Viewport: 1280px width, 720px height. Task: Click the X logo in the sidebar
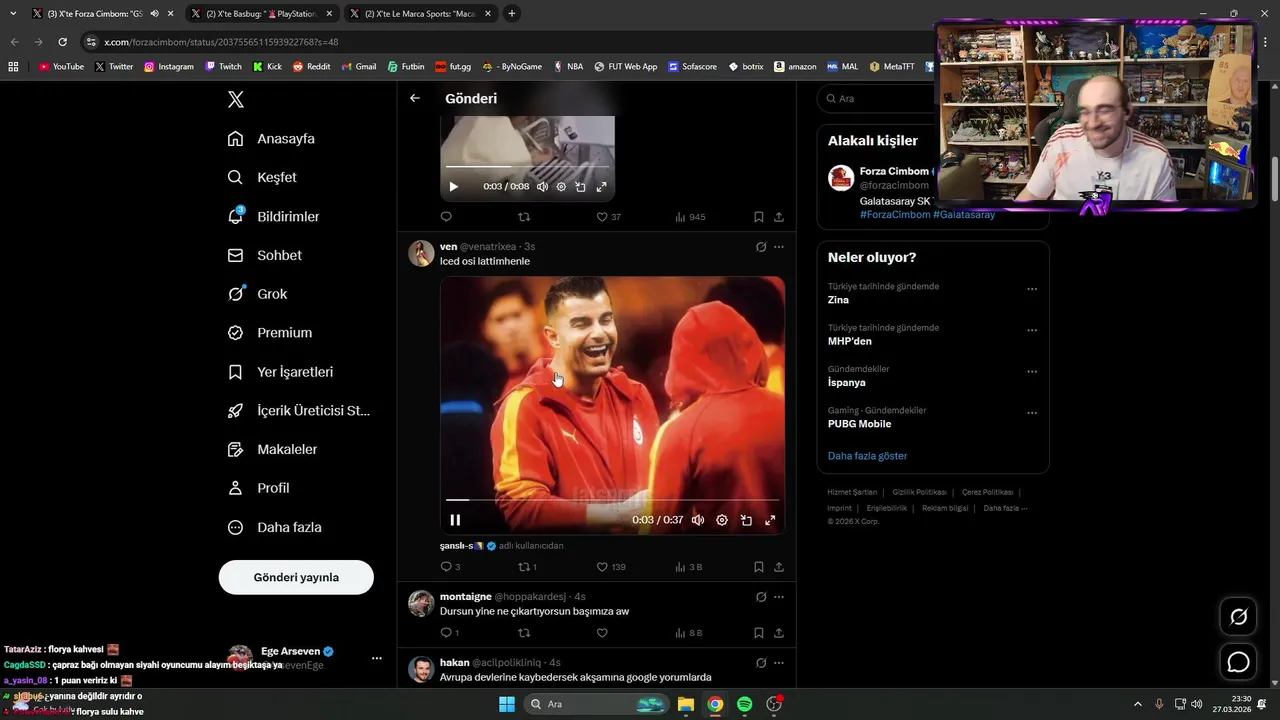click(235, 99)
